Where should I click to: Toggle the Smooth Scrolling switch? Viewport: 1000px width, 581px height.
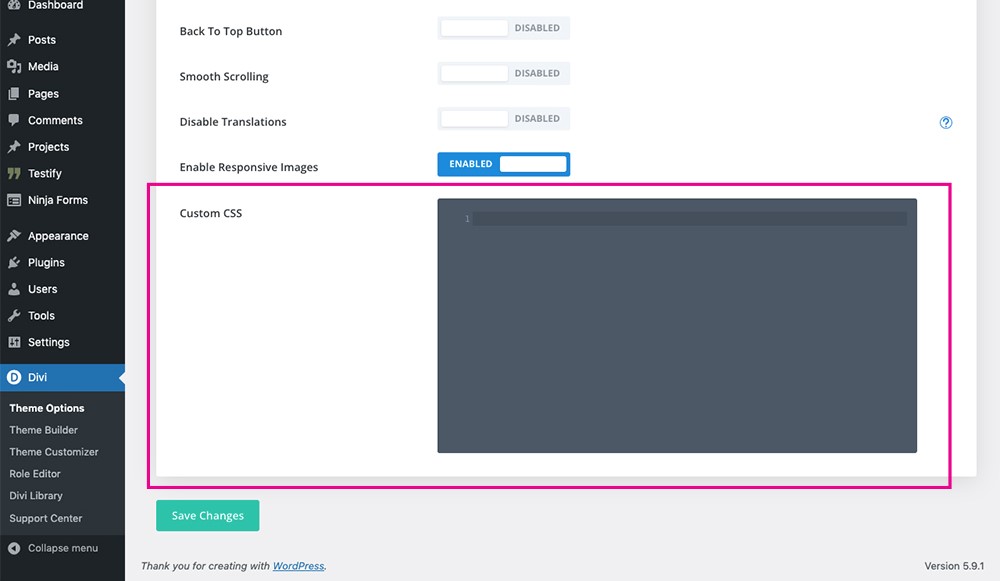click(x=503, y=73)
